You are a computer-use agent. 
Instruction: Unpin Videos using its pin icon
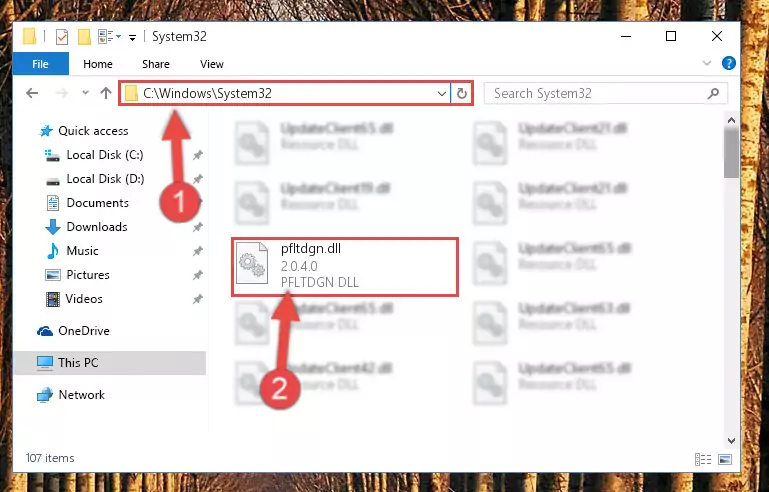[197, 299]
